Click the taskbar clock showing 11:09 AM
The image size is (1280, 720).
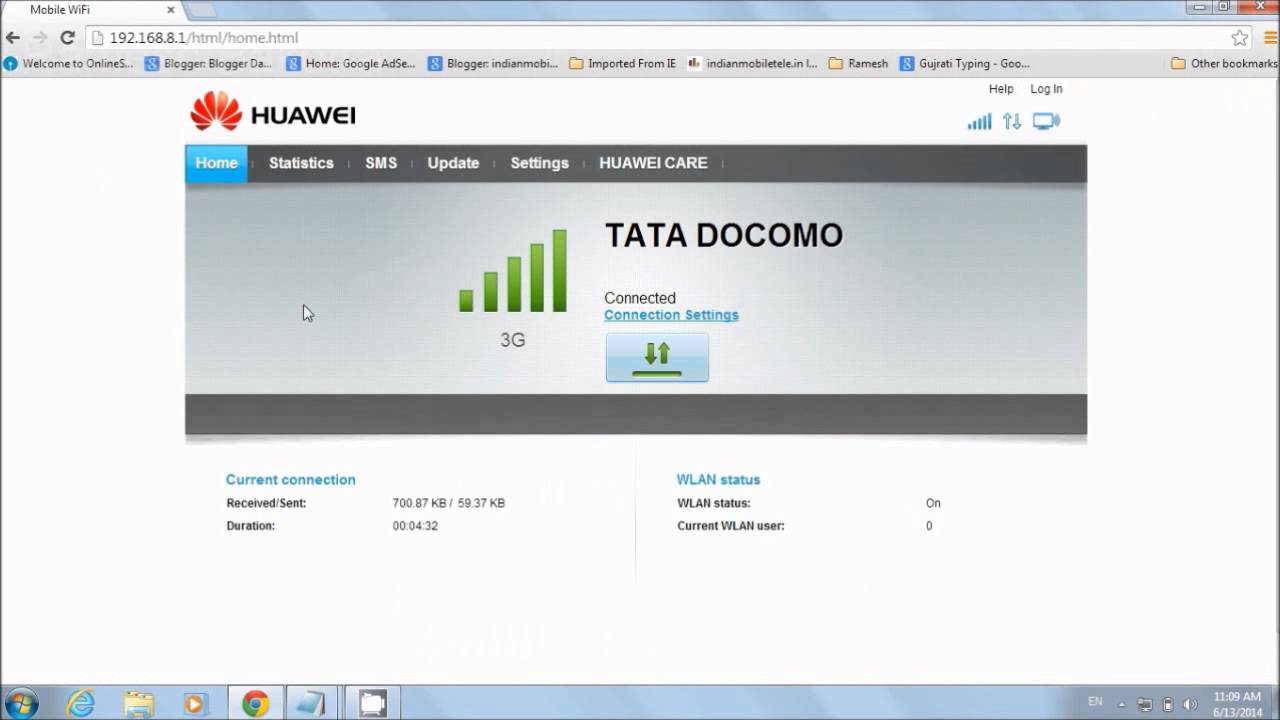pos(1237,704)
